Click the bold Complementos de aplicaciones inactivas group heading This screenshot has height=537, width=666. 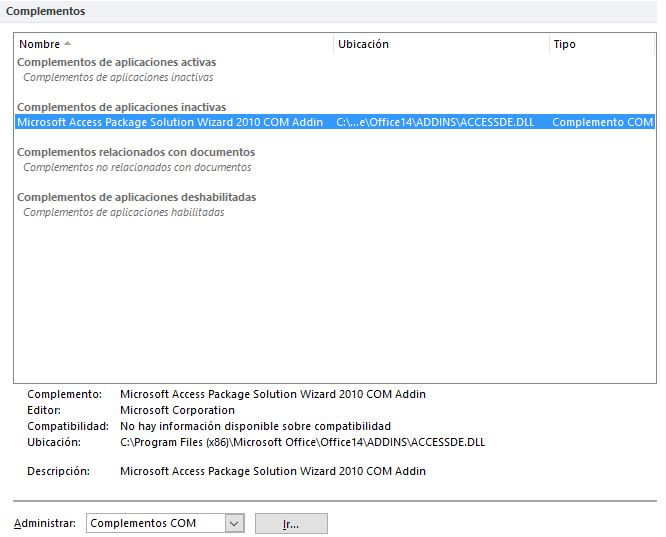click(x=121, y=107)
